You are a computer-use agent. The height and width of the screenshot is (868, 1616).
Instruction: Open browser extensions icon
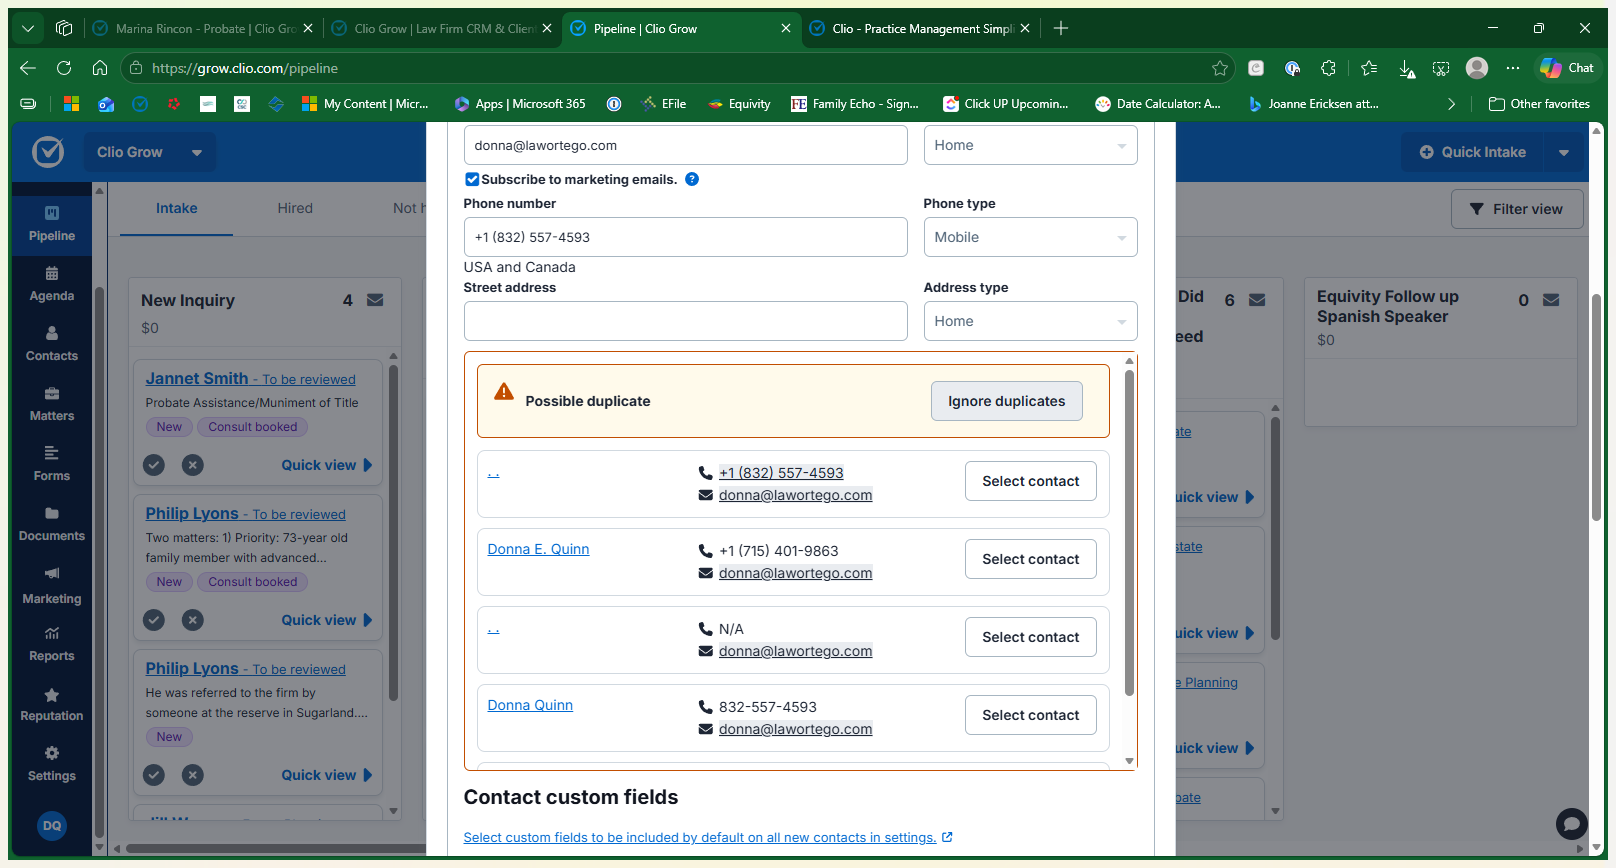coord(1328,68)
